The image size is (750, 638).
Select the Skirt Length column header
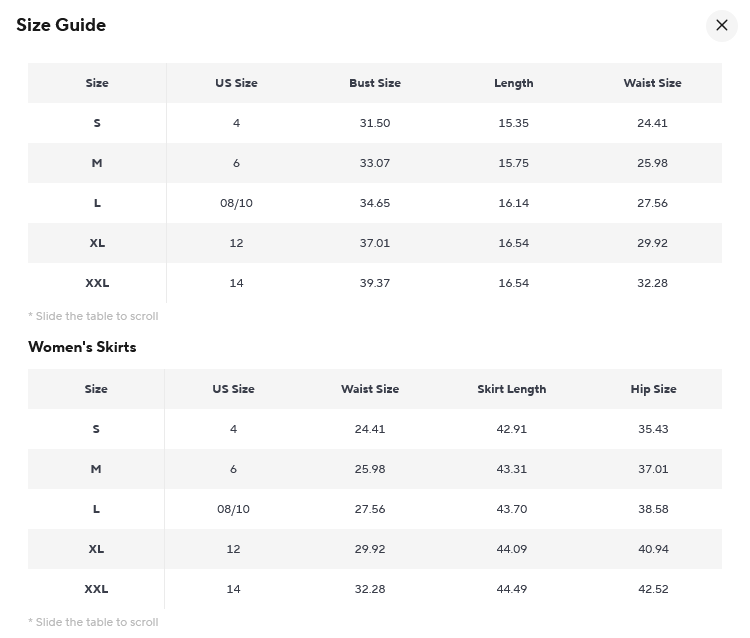(512, 389)
